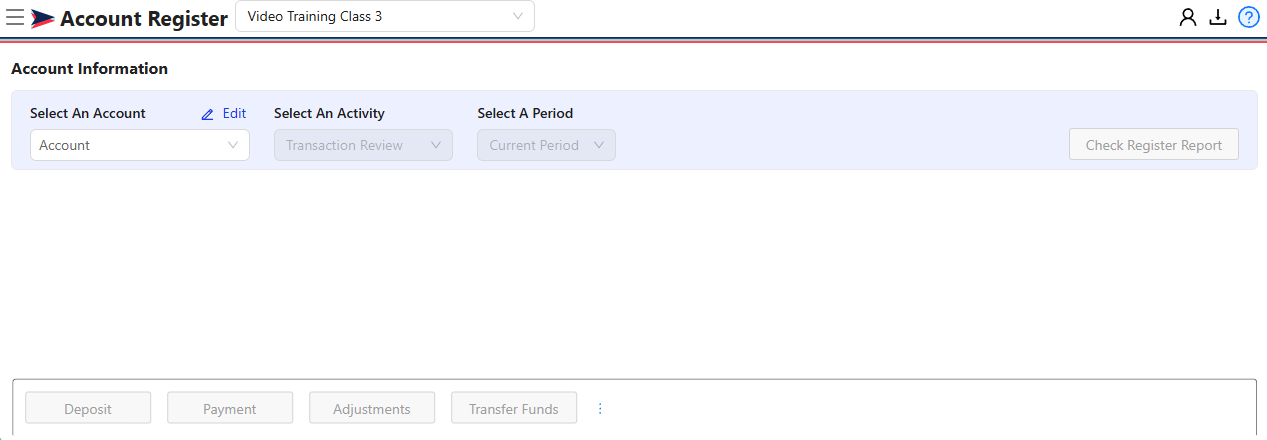
Task: Expand the Transaction Review activity dropdown
Action: [x=363, y=145]
